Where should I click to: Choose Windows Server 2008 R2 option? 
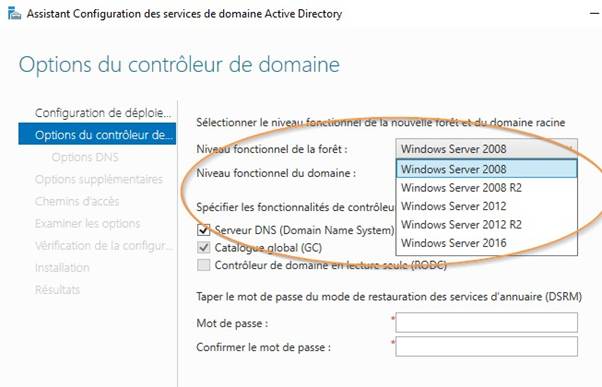pos(486,188)
